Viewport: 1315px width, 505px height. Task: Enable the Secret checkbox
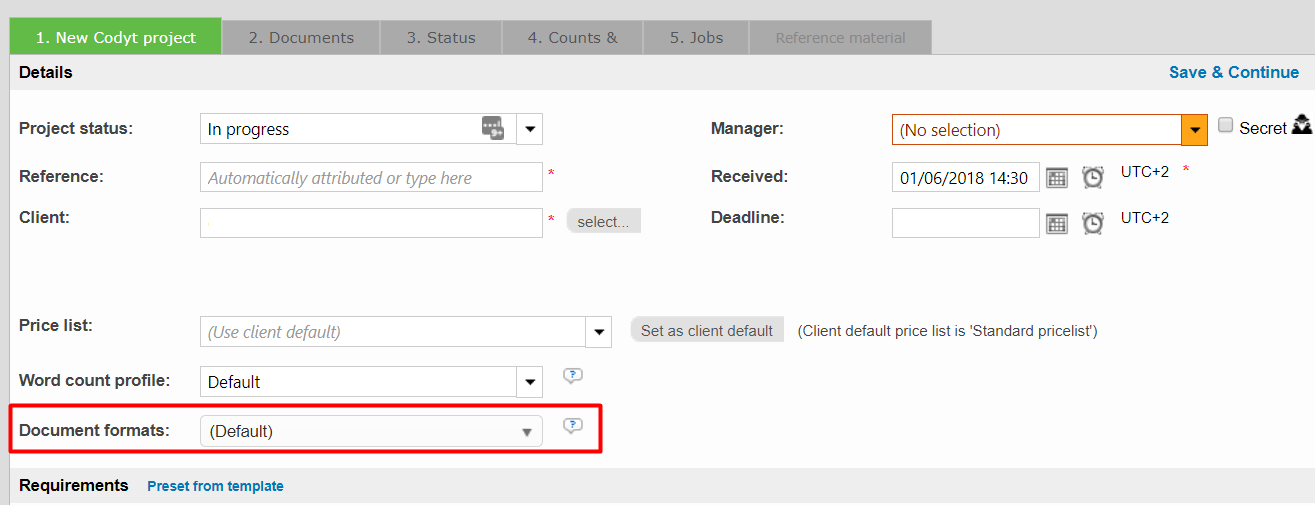pyautogui.click(x=1225, y=126)
